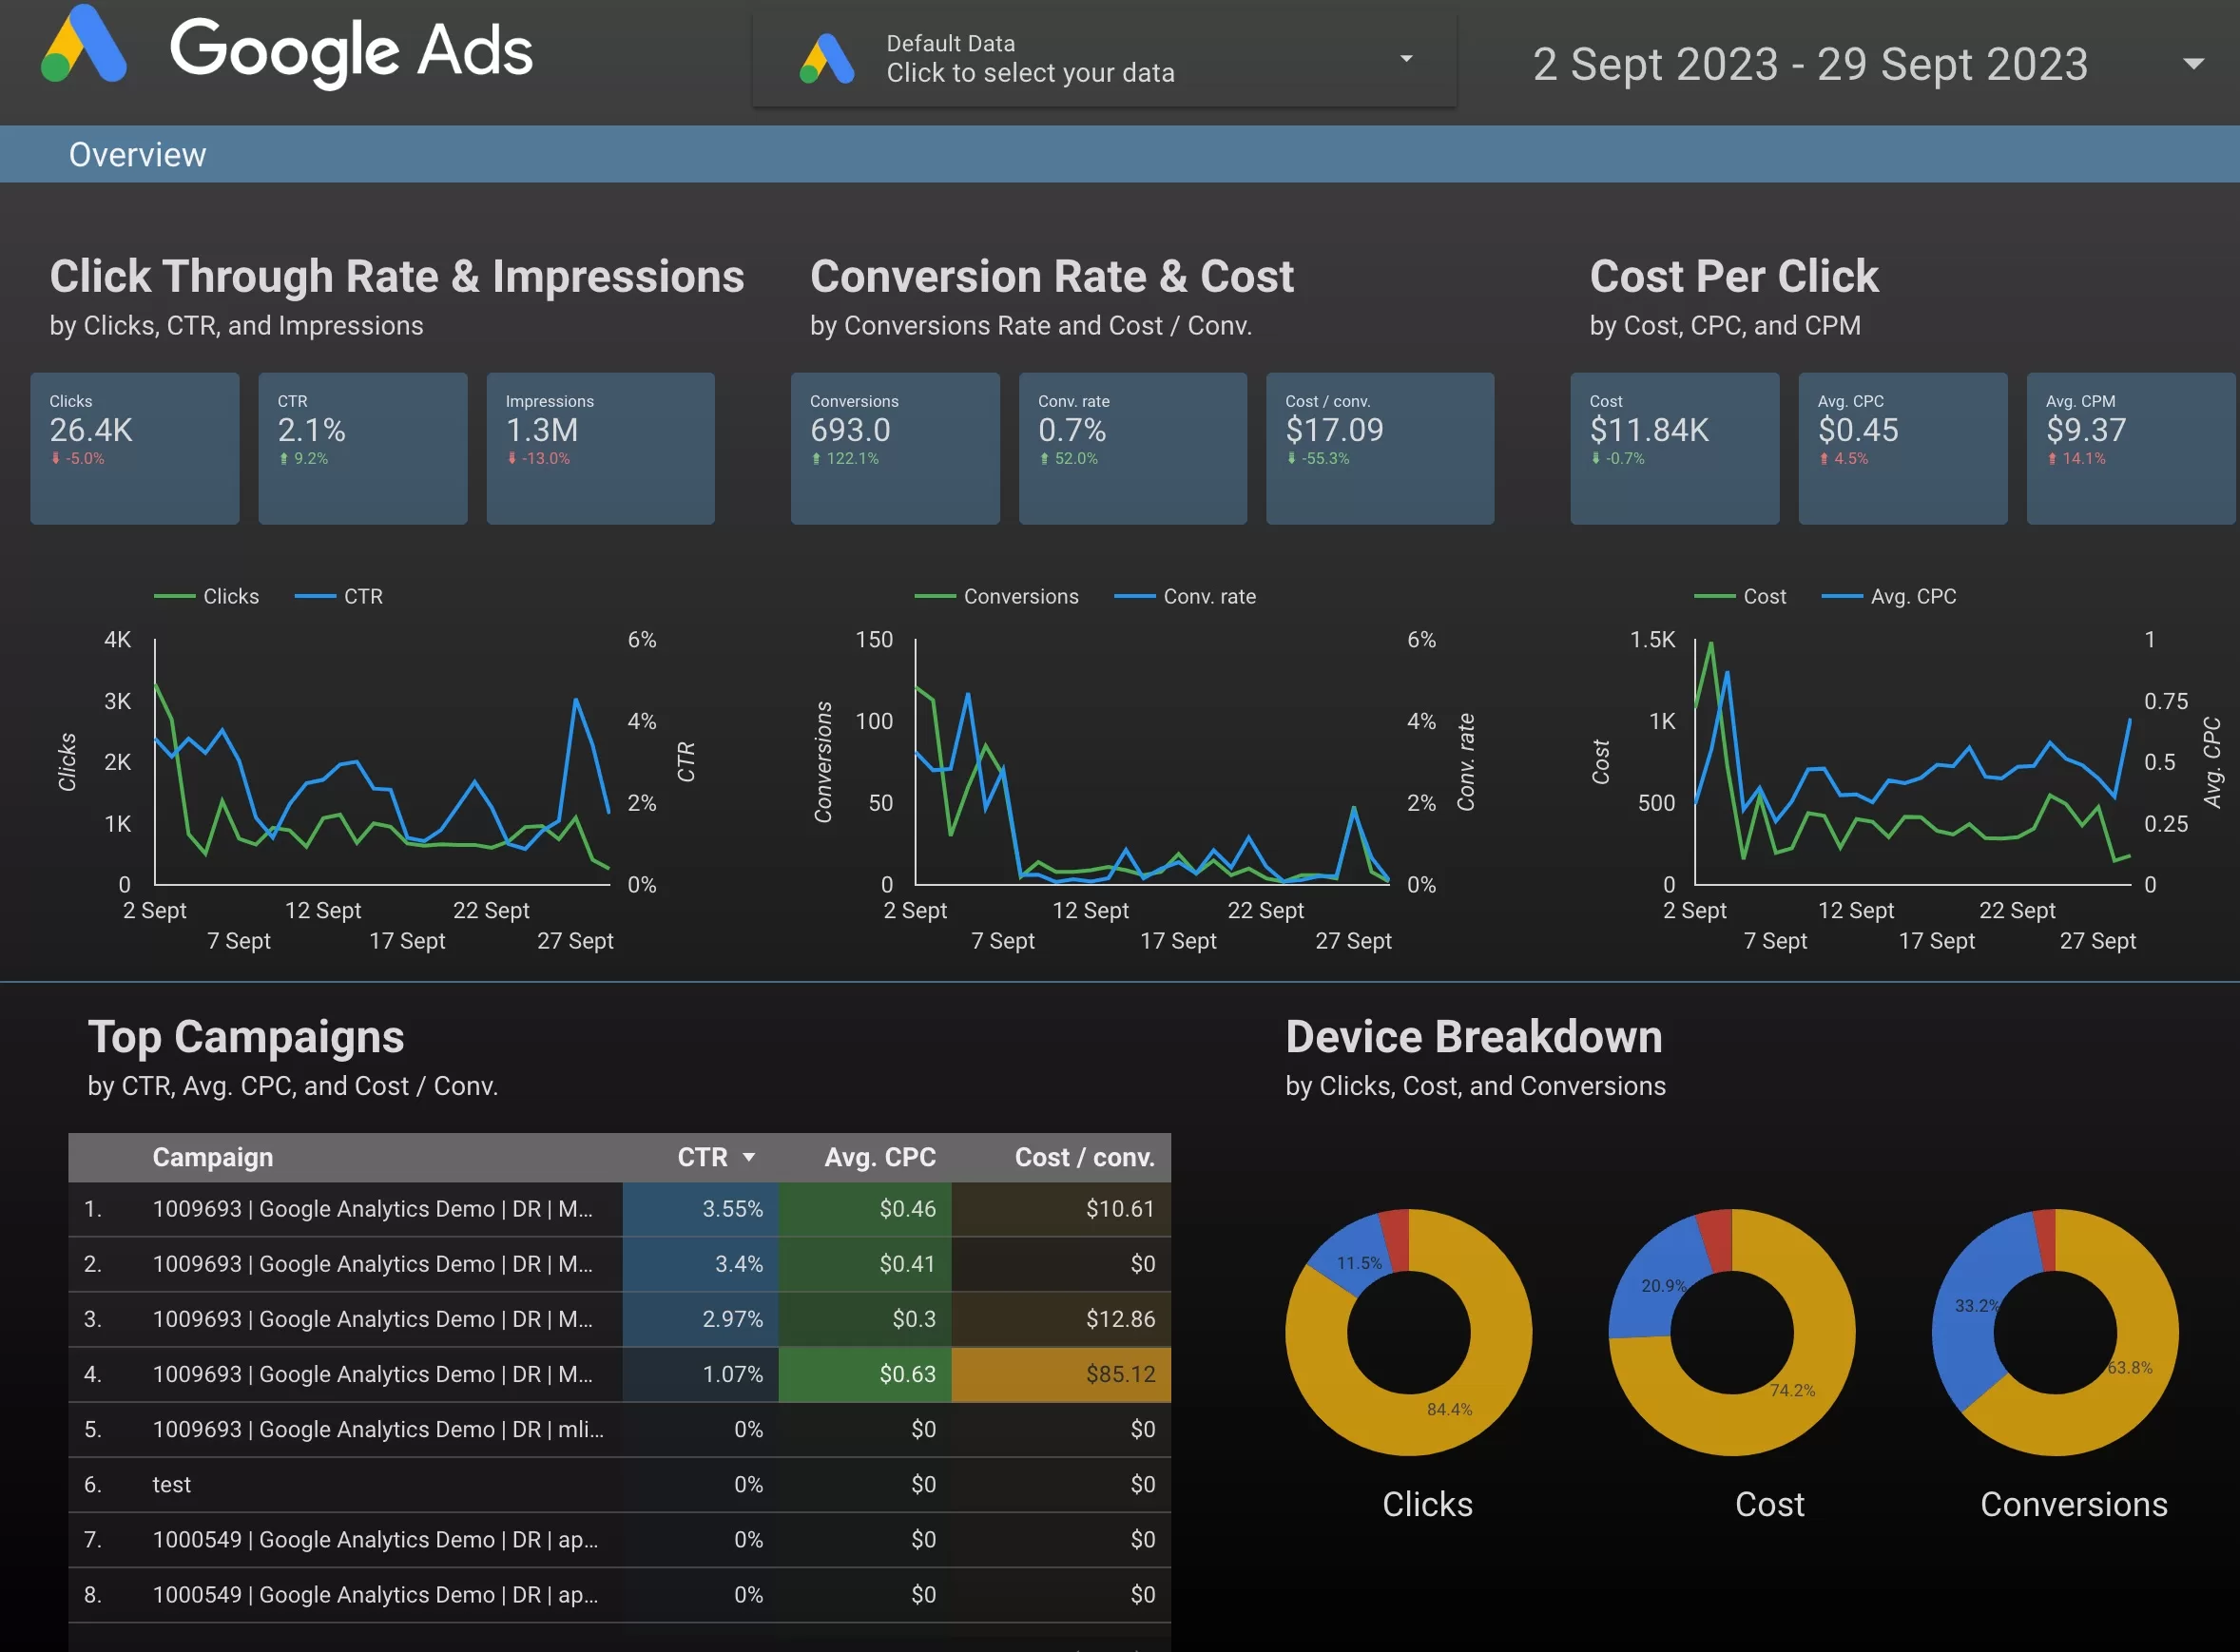
Task: Click the red slice of Clicks donut
Action: pyautogui.click(x=1395, y=1240)
